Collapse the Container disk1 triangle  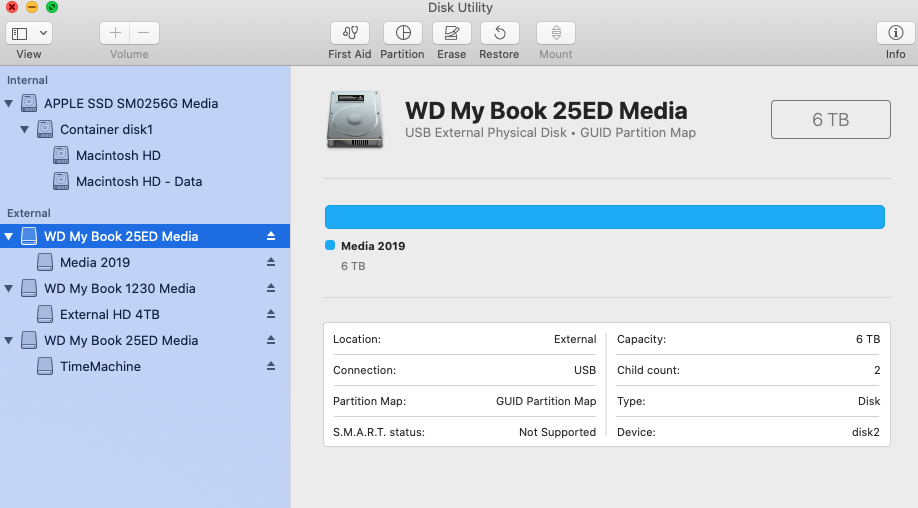coord(25,129)
